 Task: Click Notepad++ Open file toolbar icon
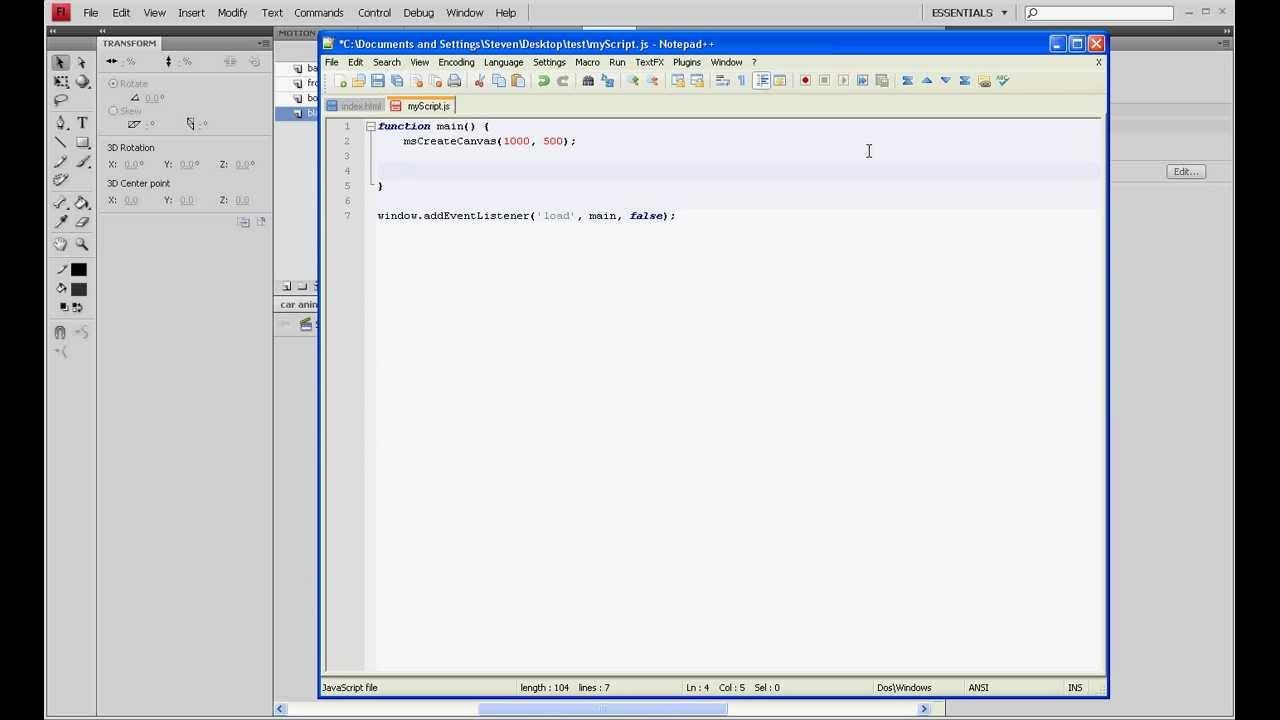tap(358, 81)
